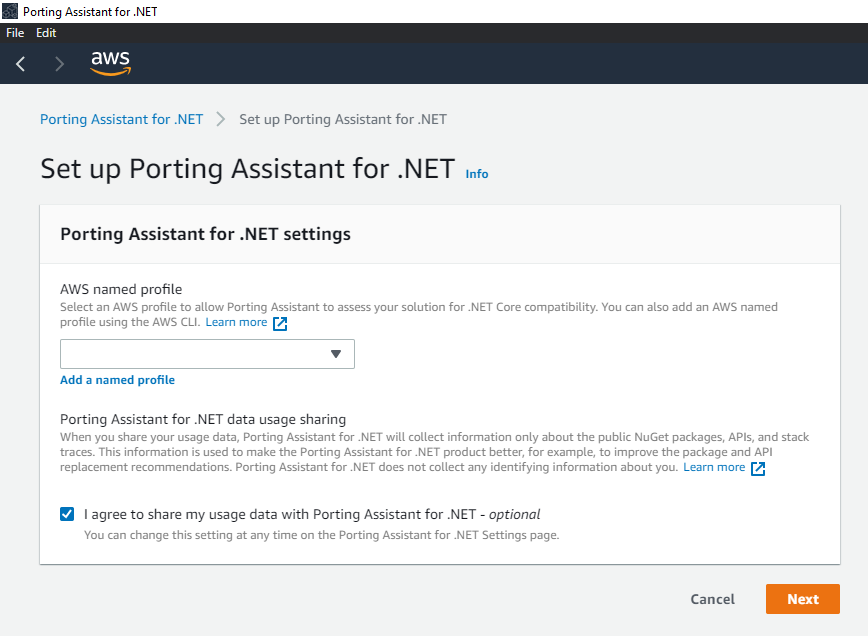Uncheck the usage data sharing agreement

click(66, 513)
